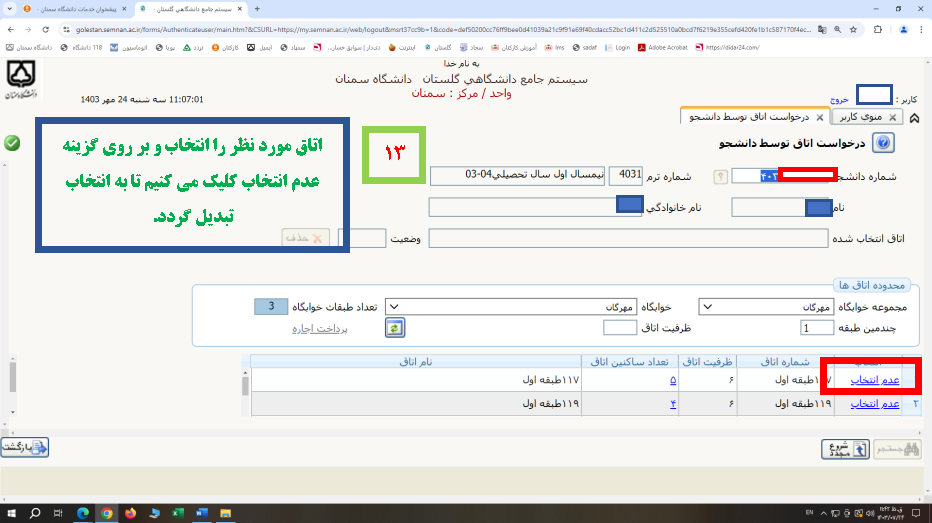
Task: Open Firefox from the Windows taskbar
Action: tap(131, 512)
